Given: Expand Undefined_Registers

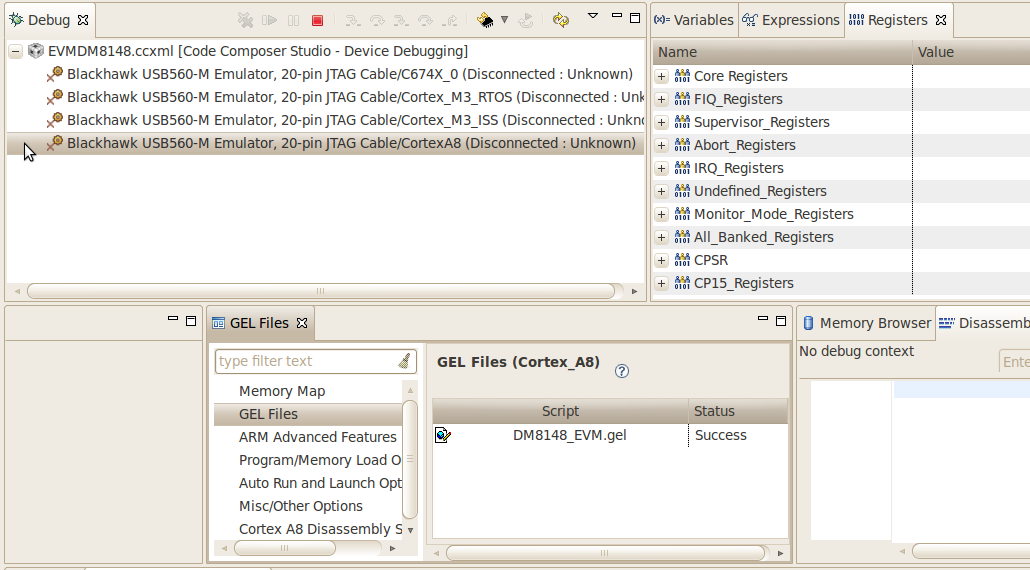Looking at the screenshot, I should [x=661, y=191].
